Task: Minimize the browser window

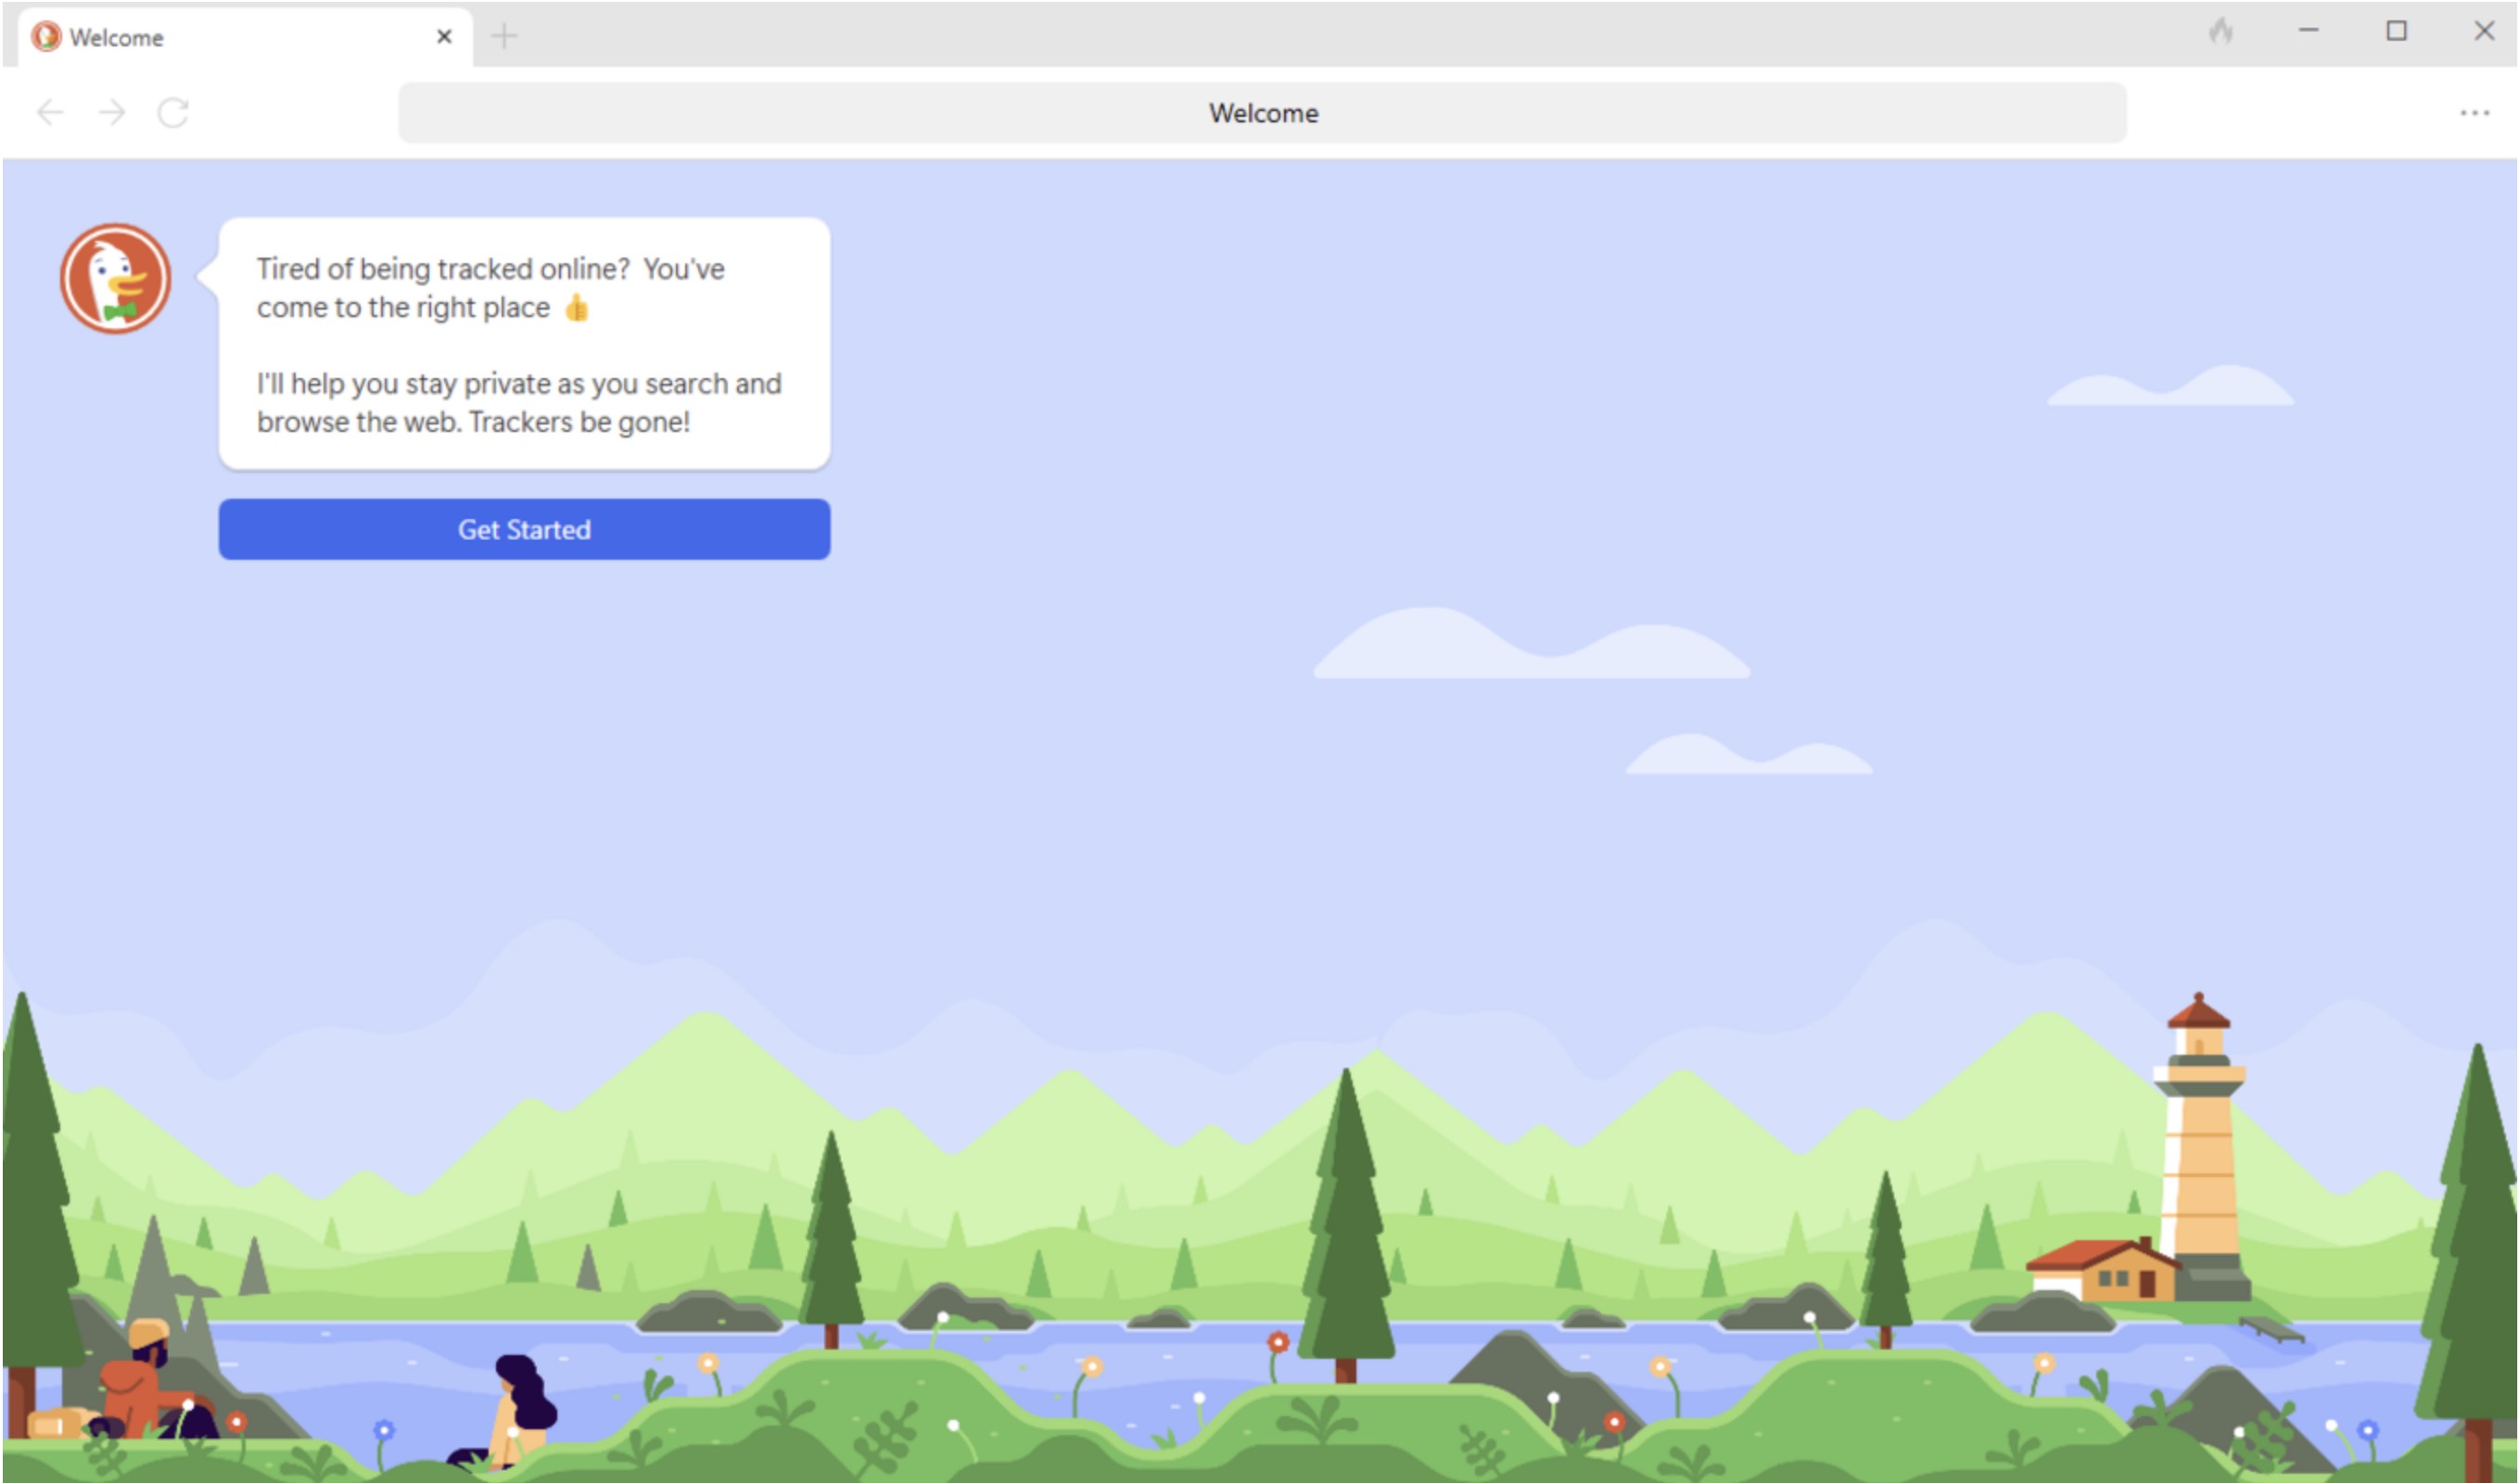Action: pyautogui.click(x=2308, y=31)
